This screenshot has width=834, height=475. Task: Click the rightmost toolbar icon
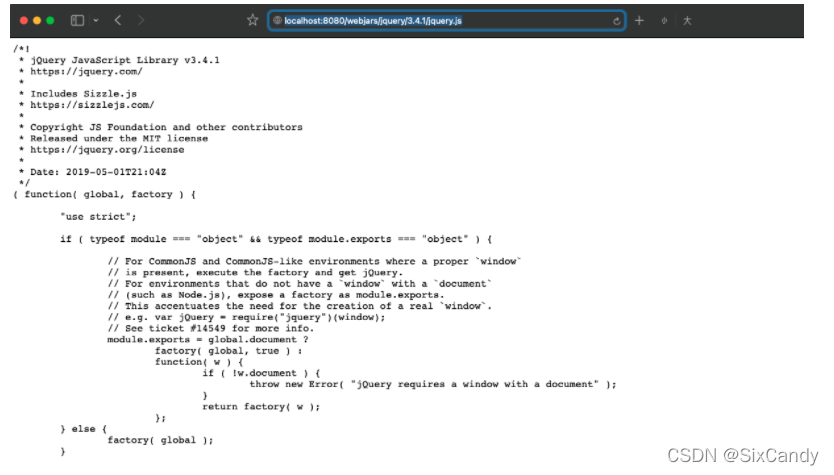coord(687,21)
